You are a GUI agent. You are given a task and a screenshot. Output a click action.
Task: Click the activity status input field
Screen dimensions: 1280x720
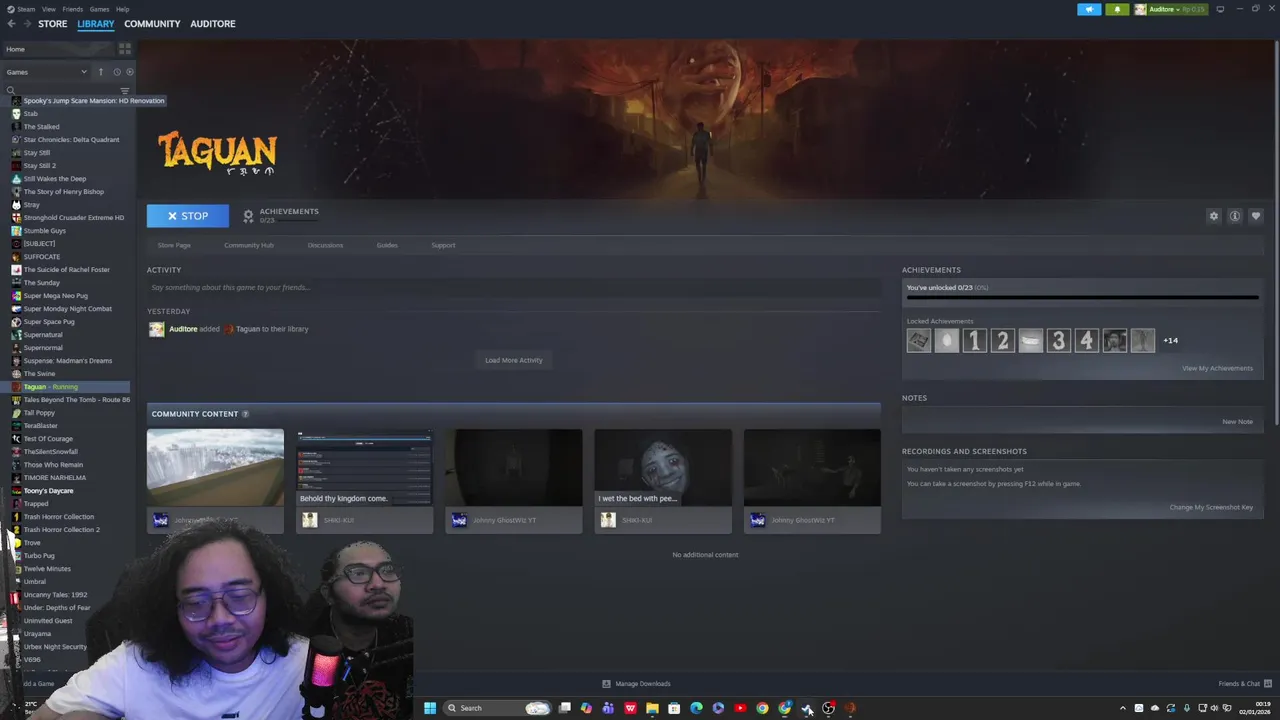[x=514, y=288]
